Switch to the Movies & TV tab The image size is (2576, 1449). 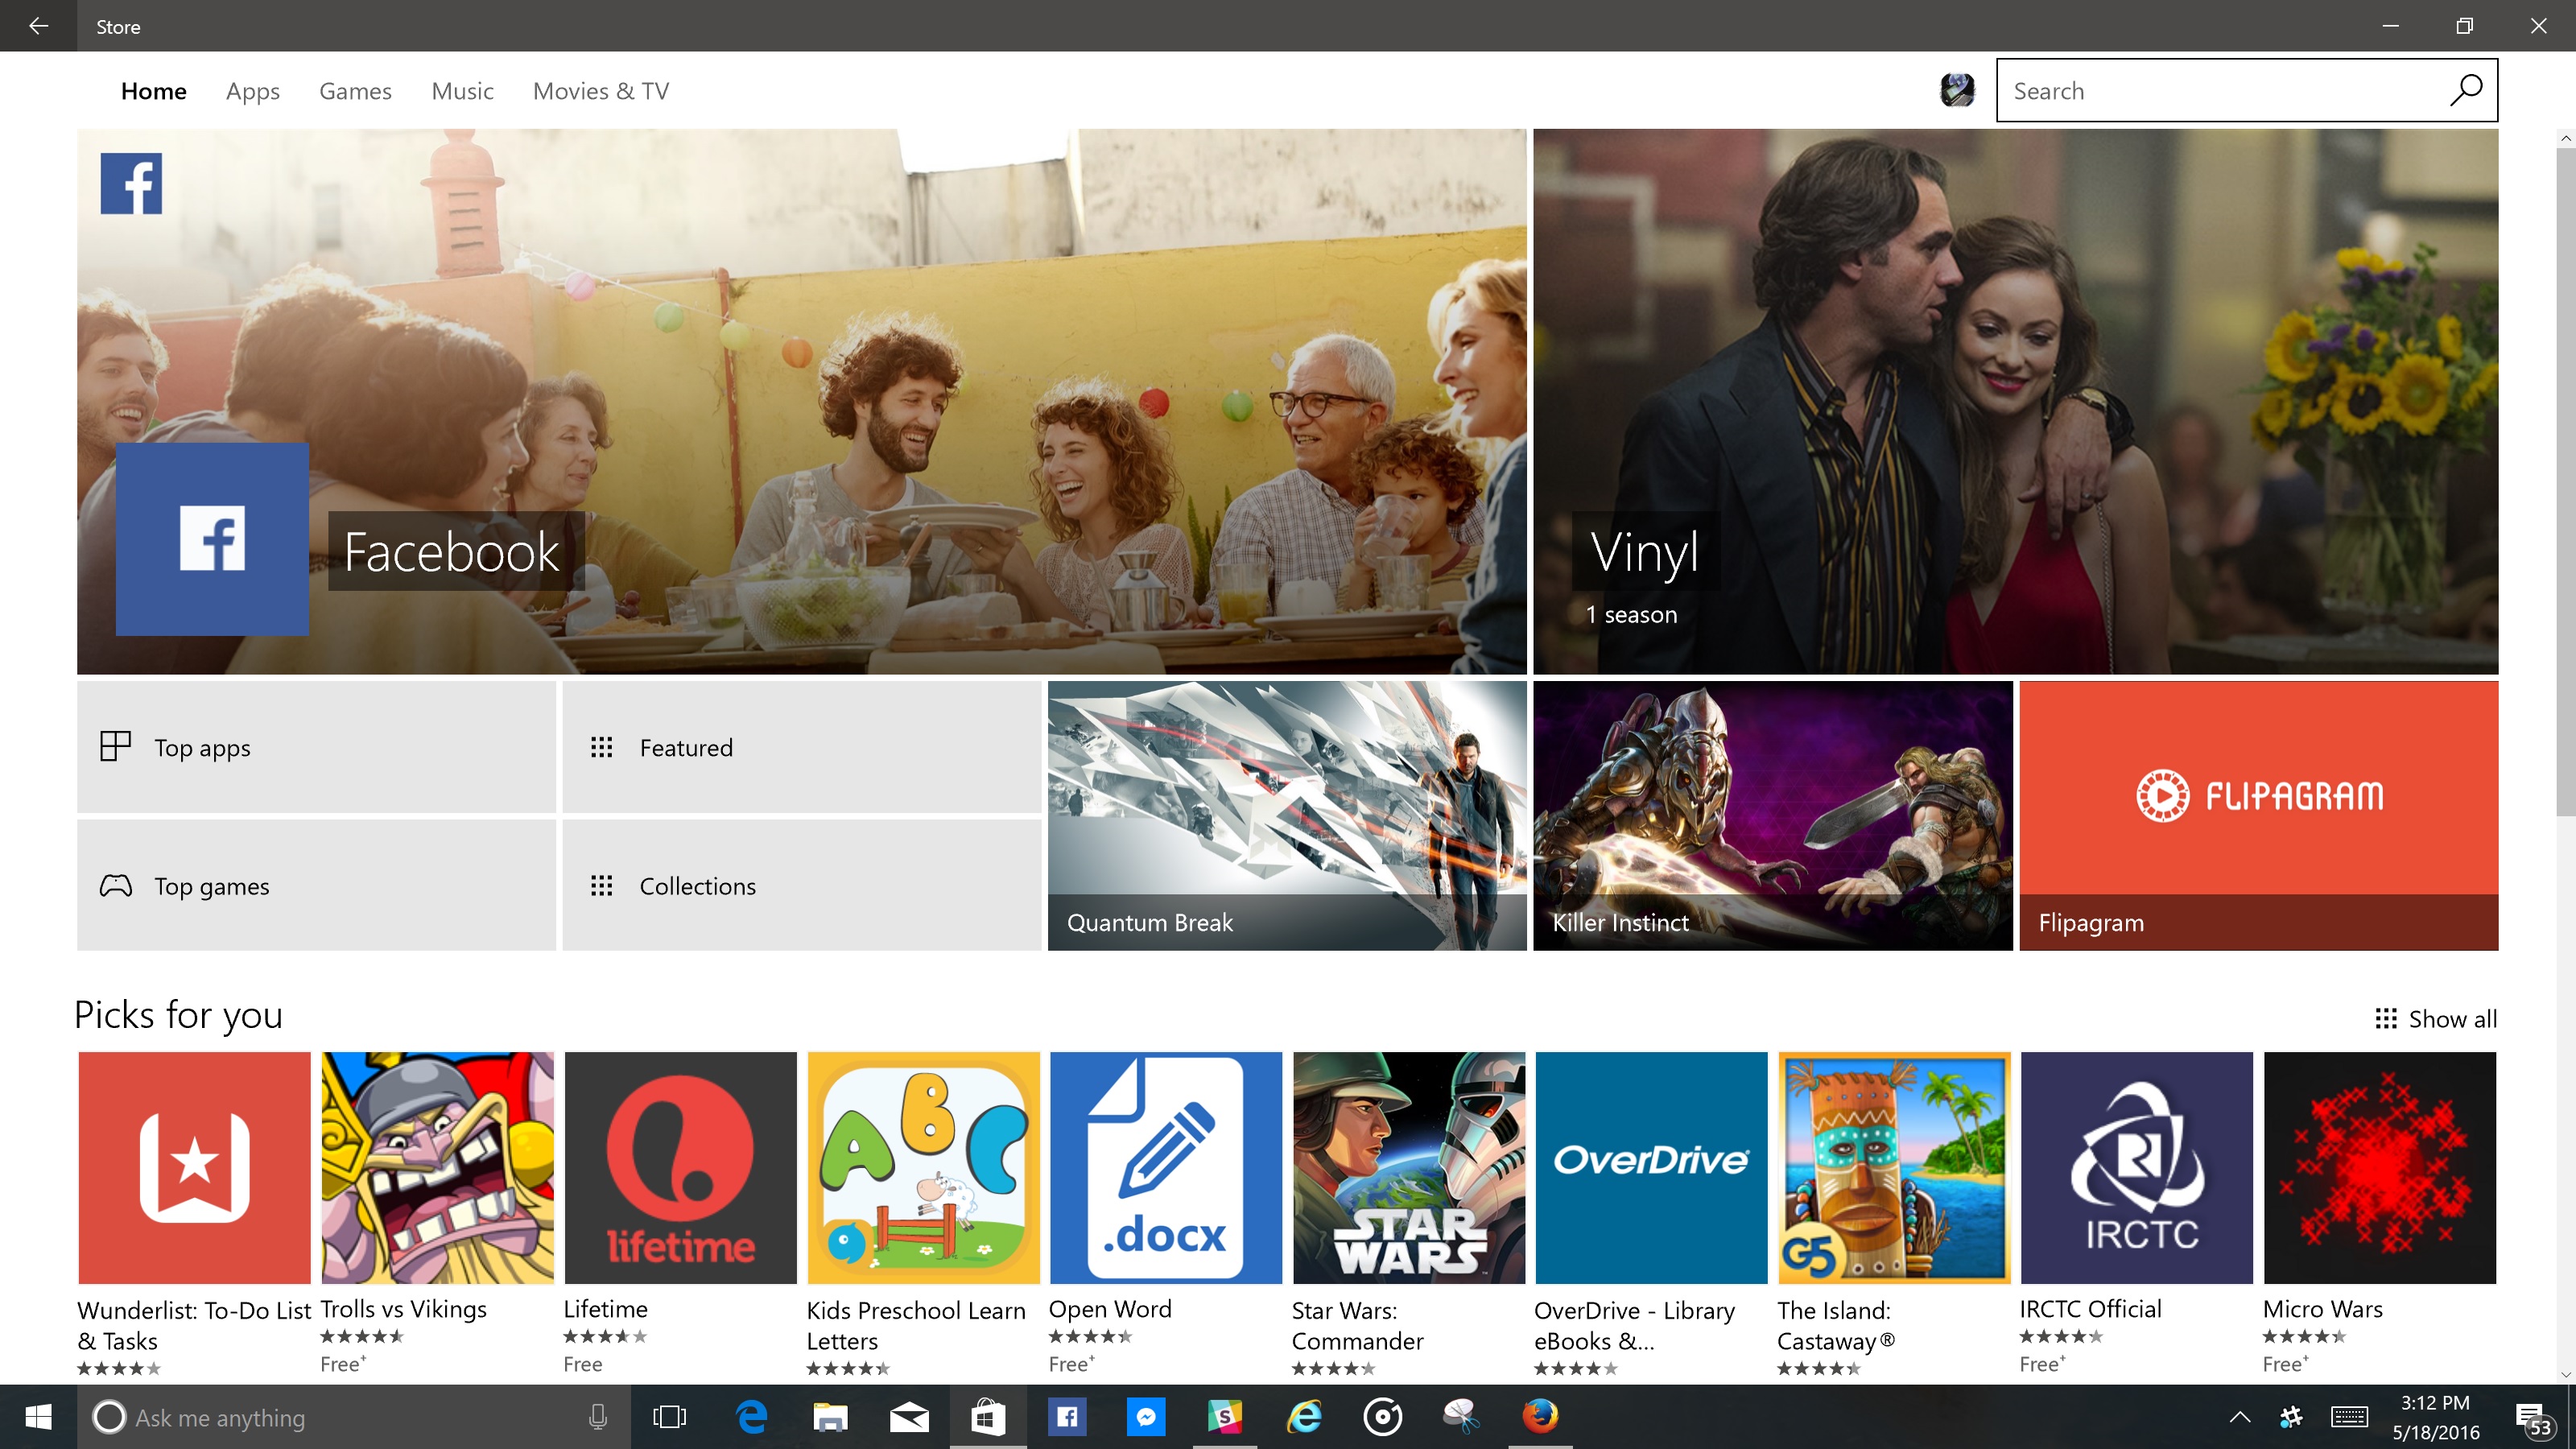[600, 91]
